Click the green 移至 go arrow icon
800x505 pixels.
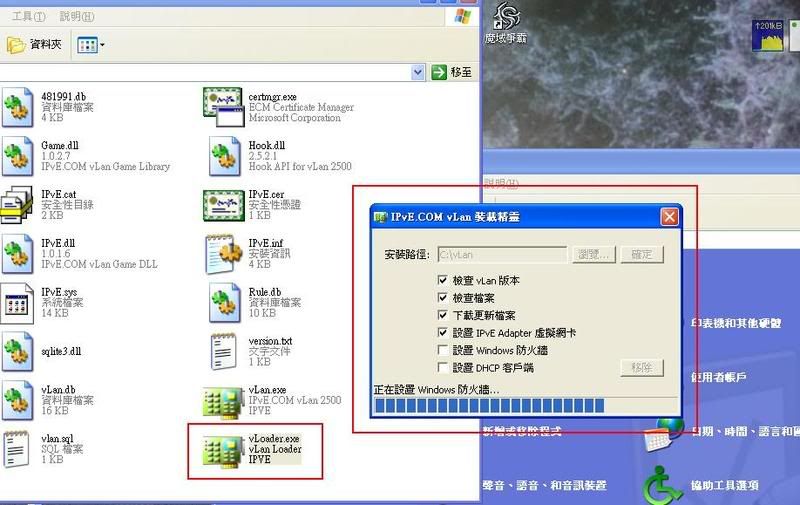tap(439, 72)
